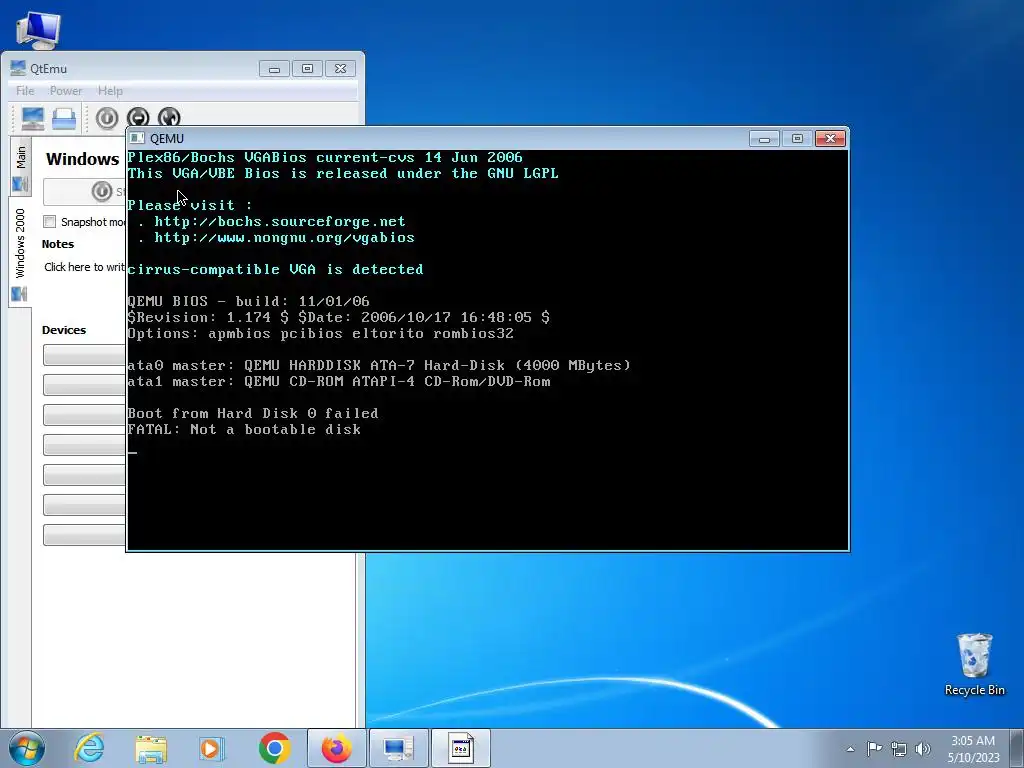Image resolution: width=1024 pixels, height=768 pixels.
Task: Click the stop machine icon in QtEmu toolbar
Action: 138,117
